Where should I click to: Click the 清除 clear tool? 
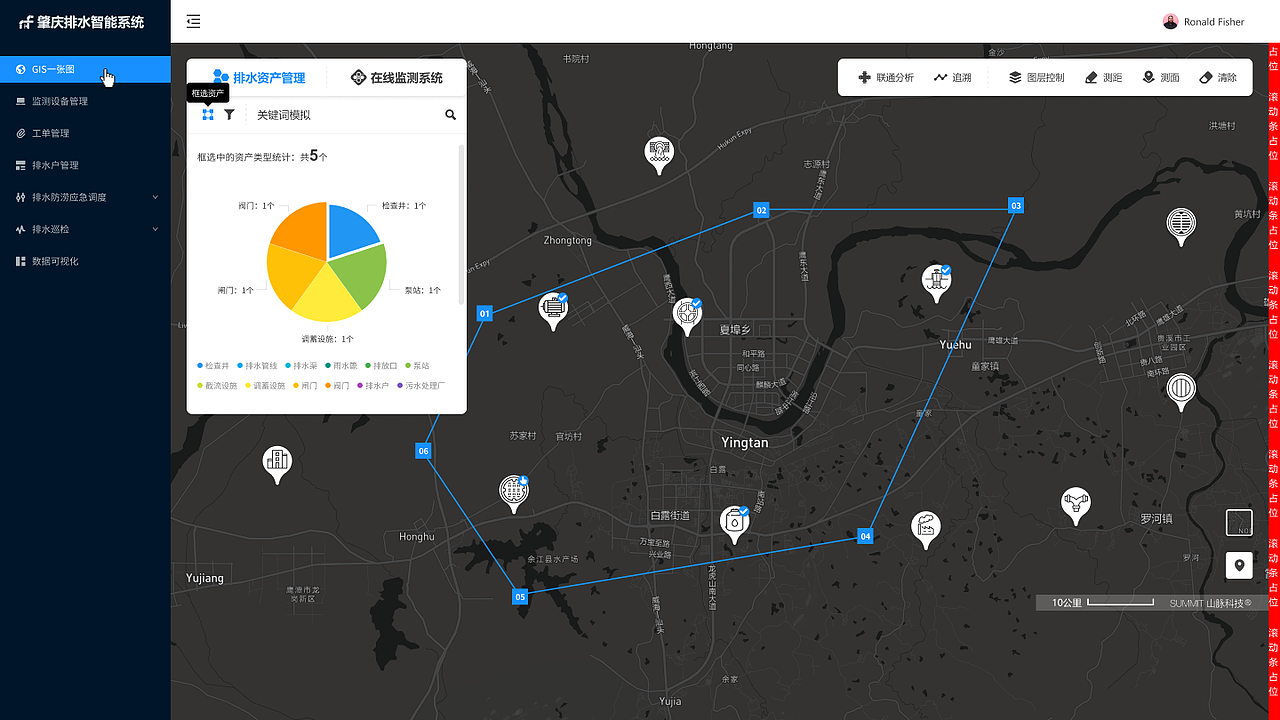(x=1218, y=77)
